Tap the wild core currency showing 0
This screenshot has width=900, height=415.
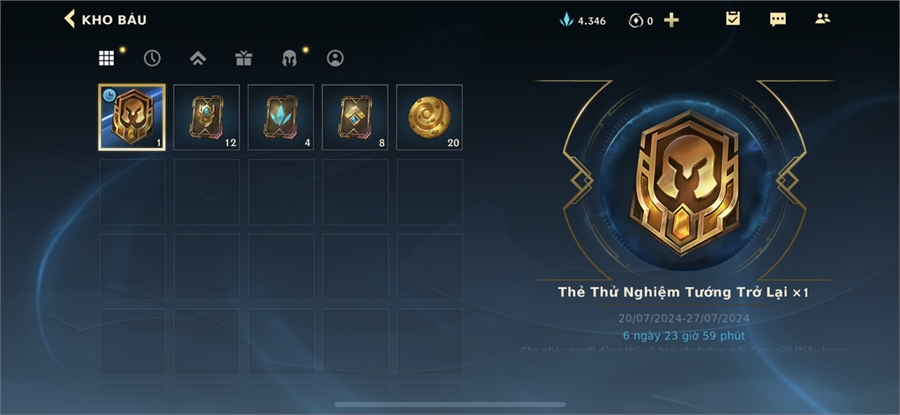pyautogui.click(x=641, y=21)
